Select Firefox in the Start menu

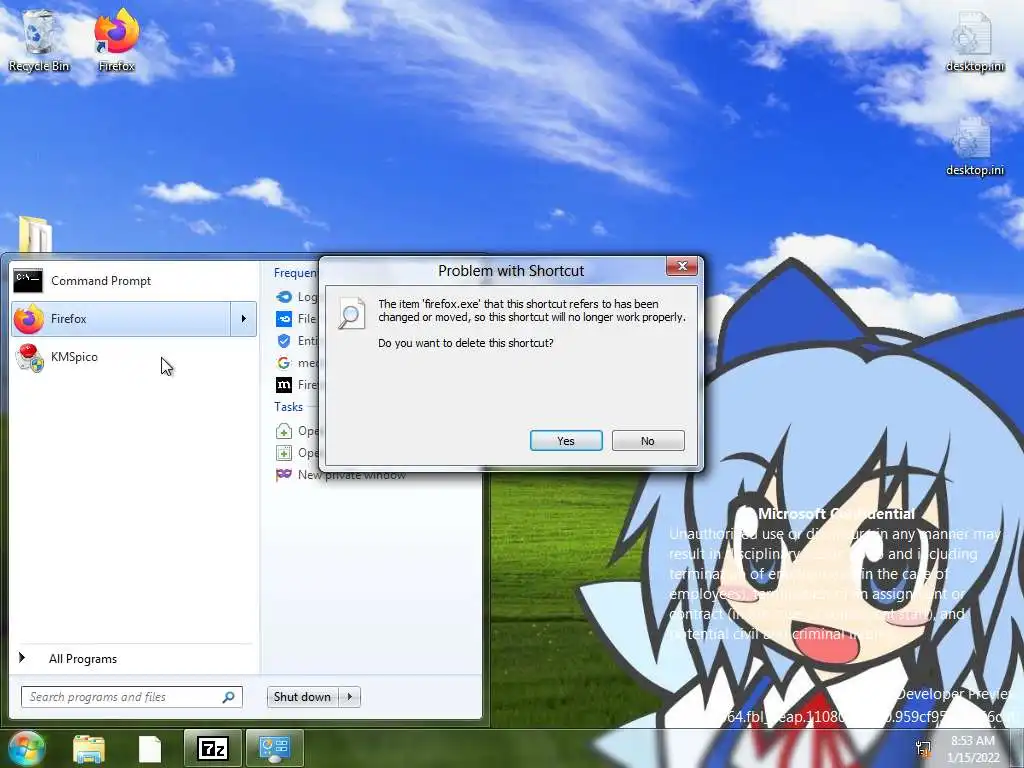click(121, 319)
